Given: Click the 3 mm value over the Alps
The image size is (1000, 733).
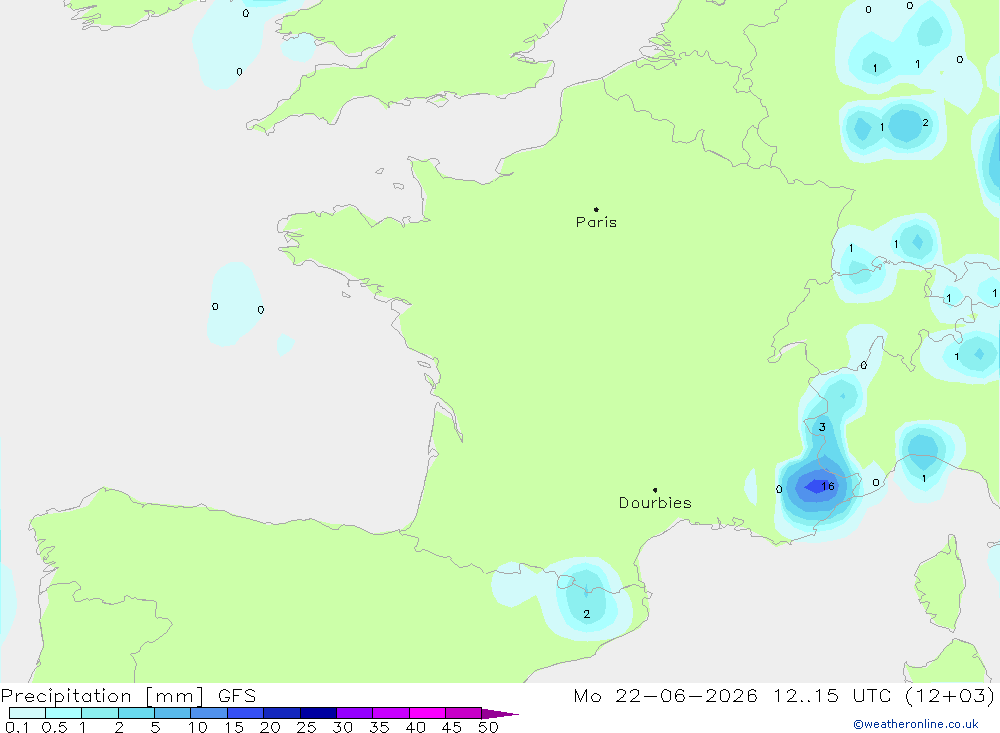Looking at the screenshot, I should click(x=822, y=427).
